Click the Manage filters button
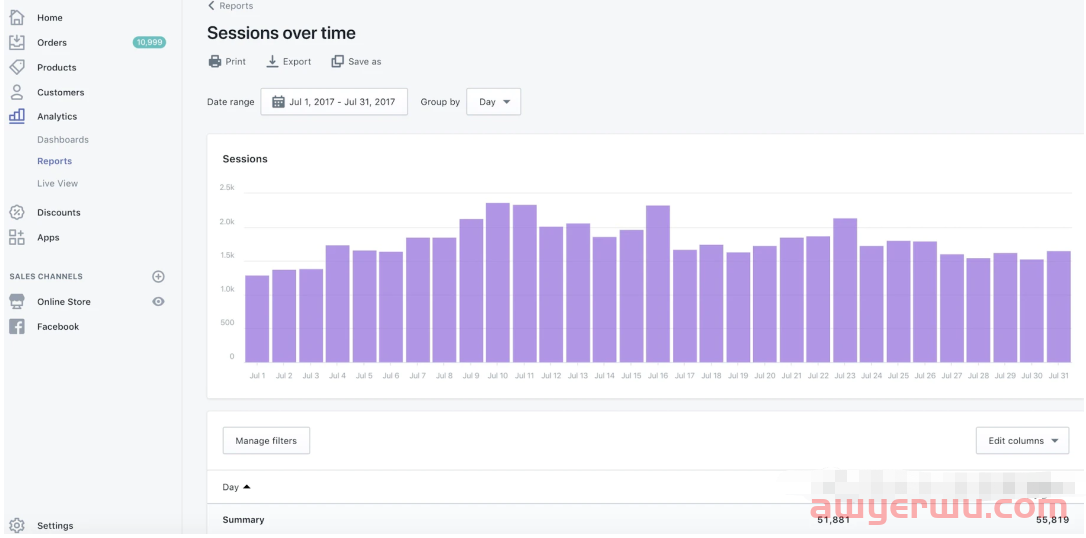Screen dimensions: 1086x538 [266, 441]
